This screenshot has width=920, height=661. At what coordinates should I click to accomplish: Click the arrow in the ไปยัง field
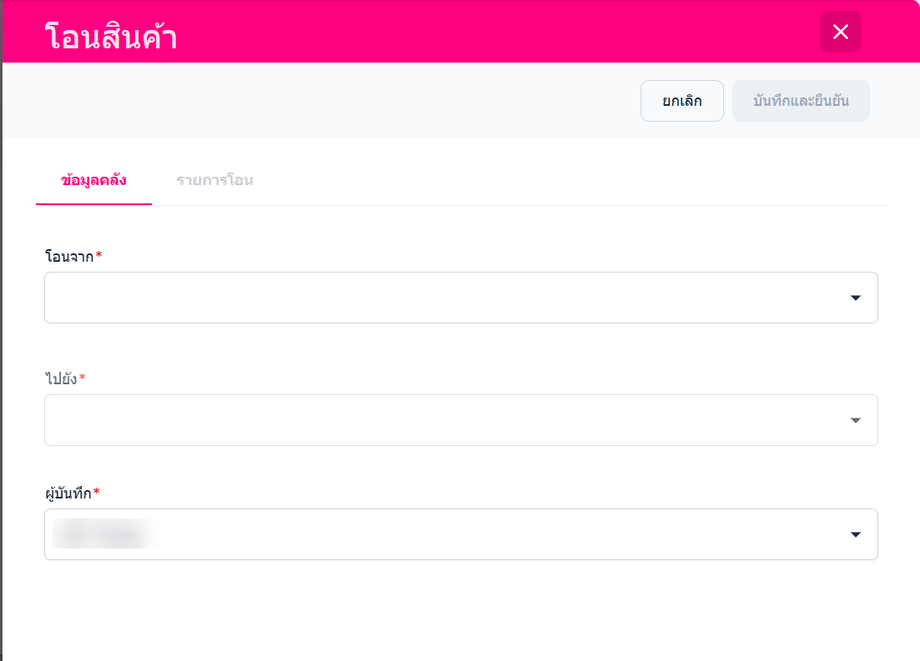855,421
